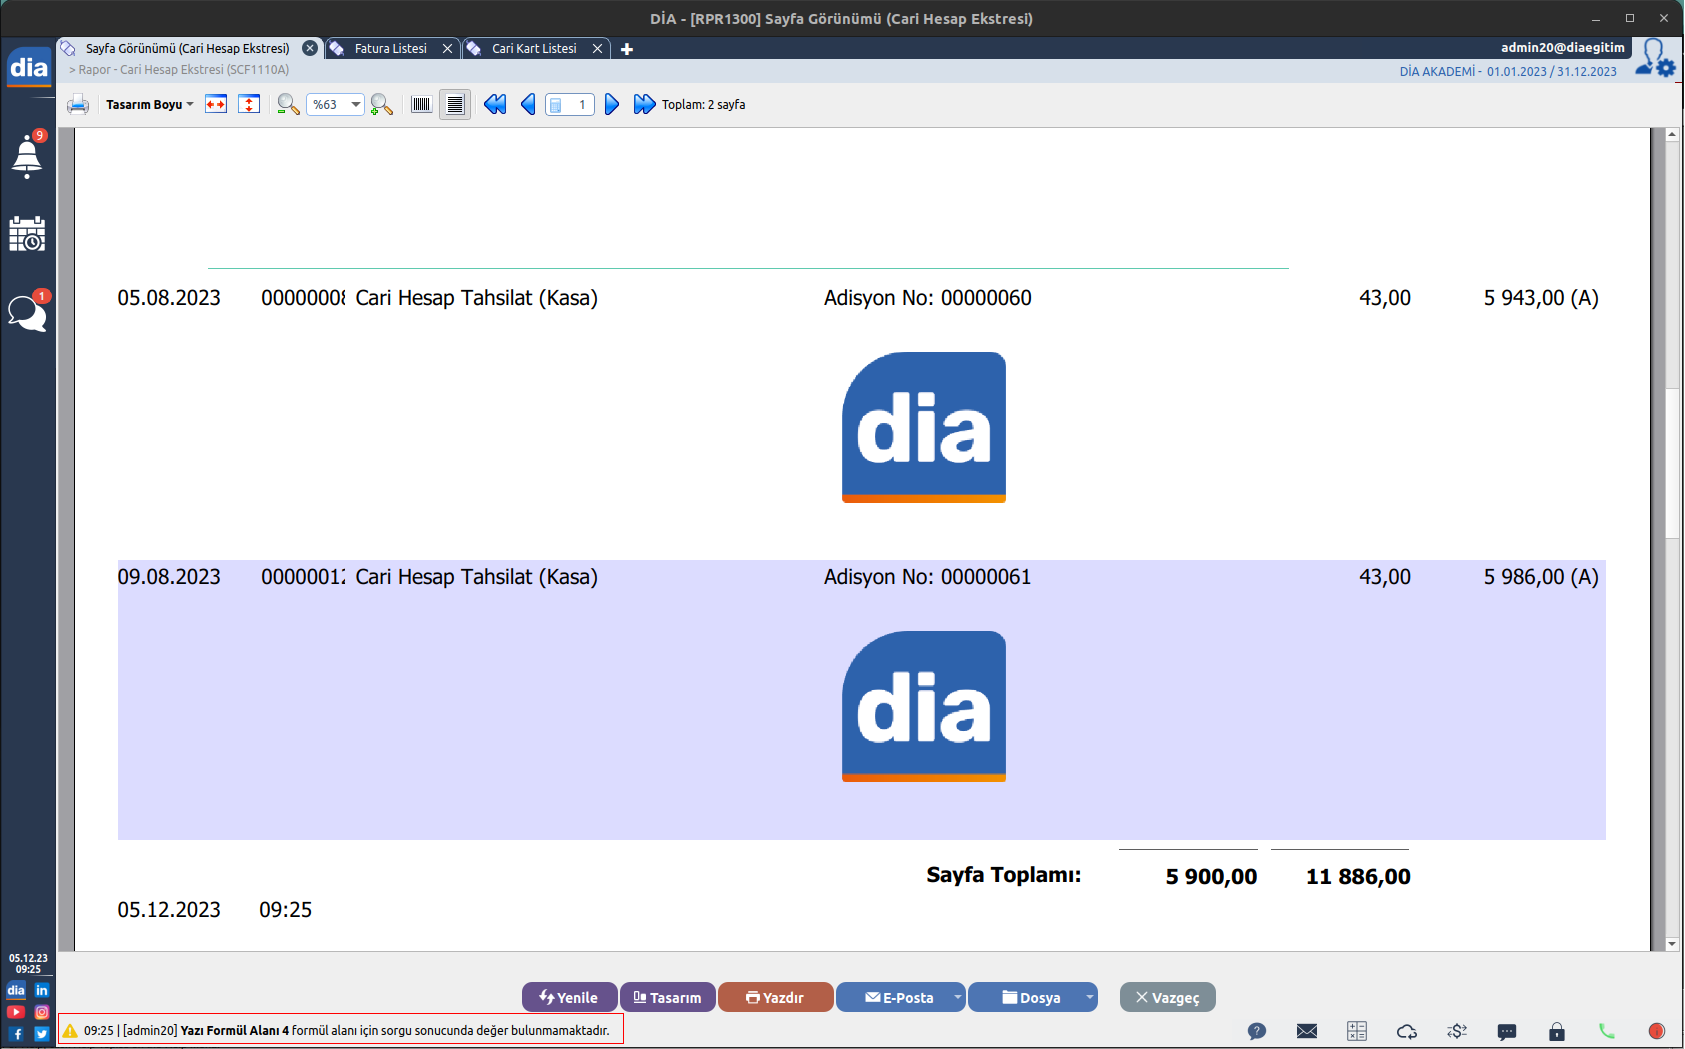Go to next page arrow
Image resolution: width=1685 pixels, height=1049 pixels.
click(x=612, y=105)
